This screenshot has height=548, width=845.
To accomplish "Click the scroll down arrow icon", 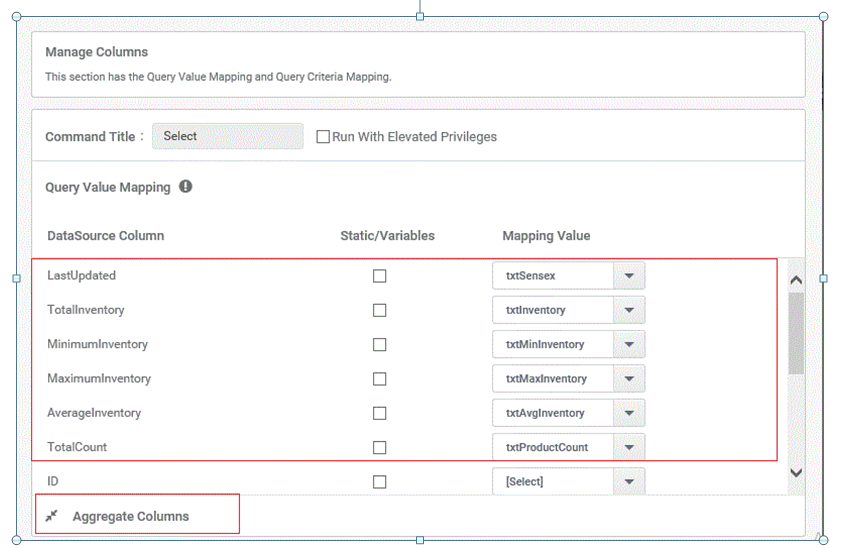I will coord(796,473).
